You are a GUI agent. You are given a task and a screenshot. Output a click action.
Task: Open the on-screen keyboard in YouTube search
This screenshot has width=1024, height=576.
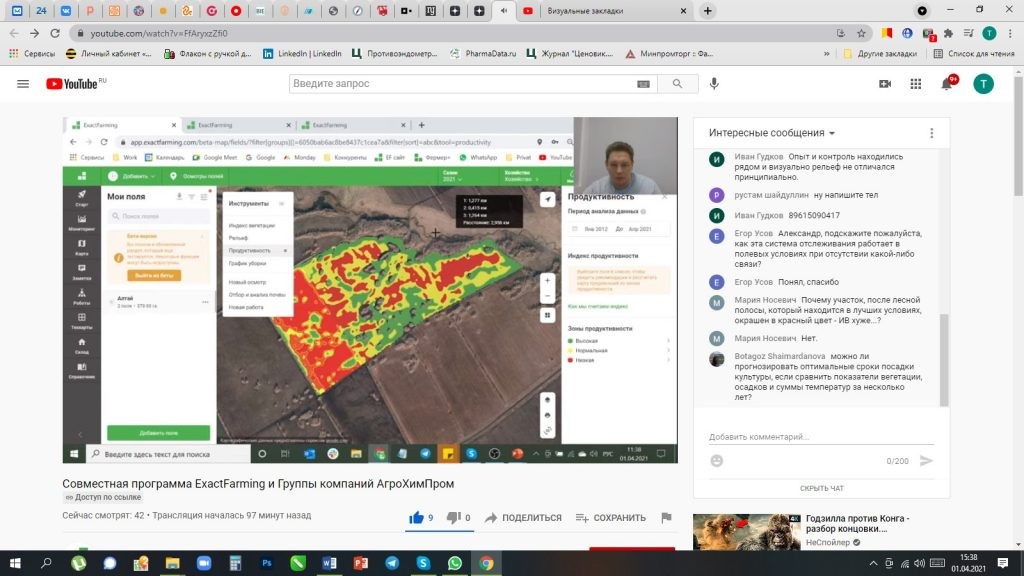pyautogui.click(x=643, y=84)
